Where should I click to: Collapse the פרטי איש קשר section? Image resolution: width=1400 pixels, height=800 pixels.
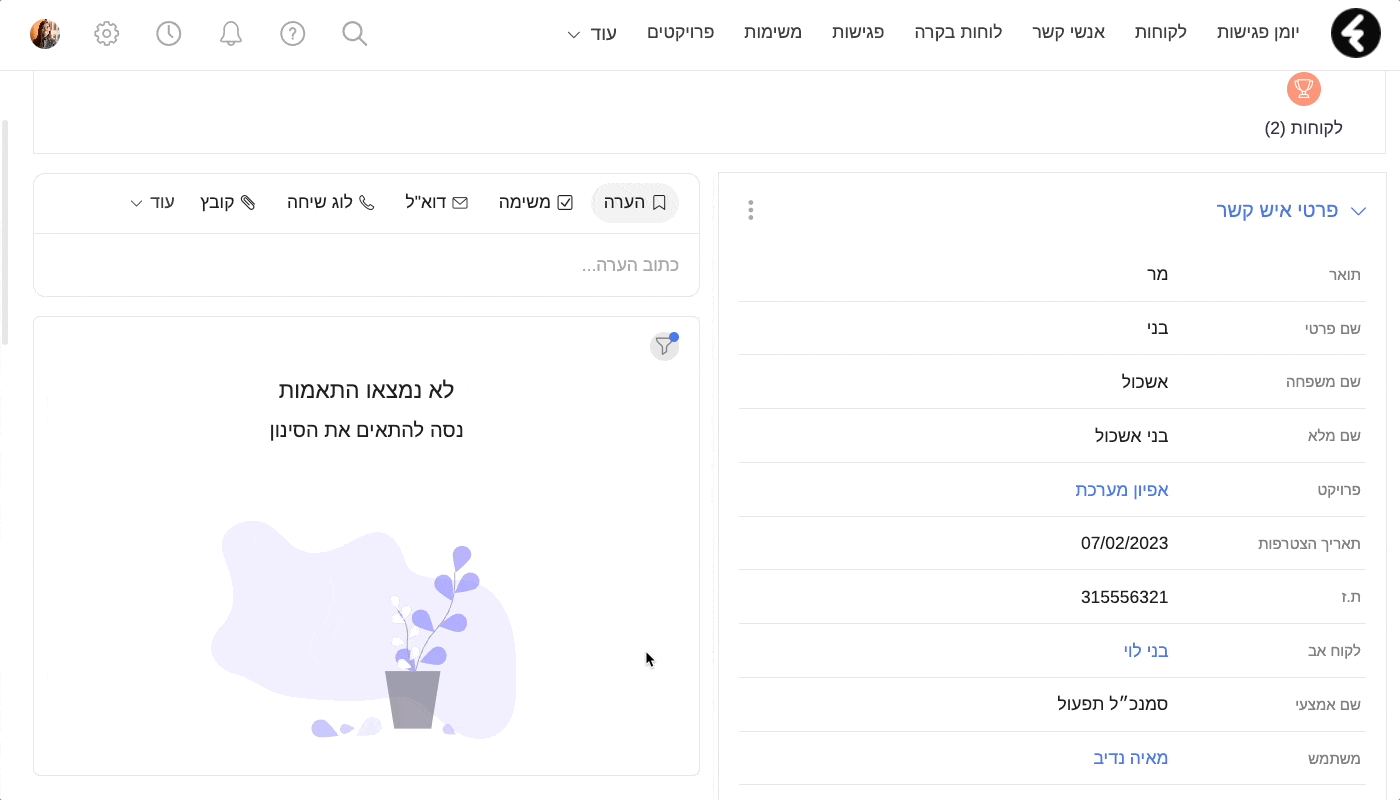pyautogui.click(x=1358, y=211)
